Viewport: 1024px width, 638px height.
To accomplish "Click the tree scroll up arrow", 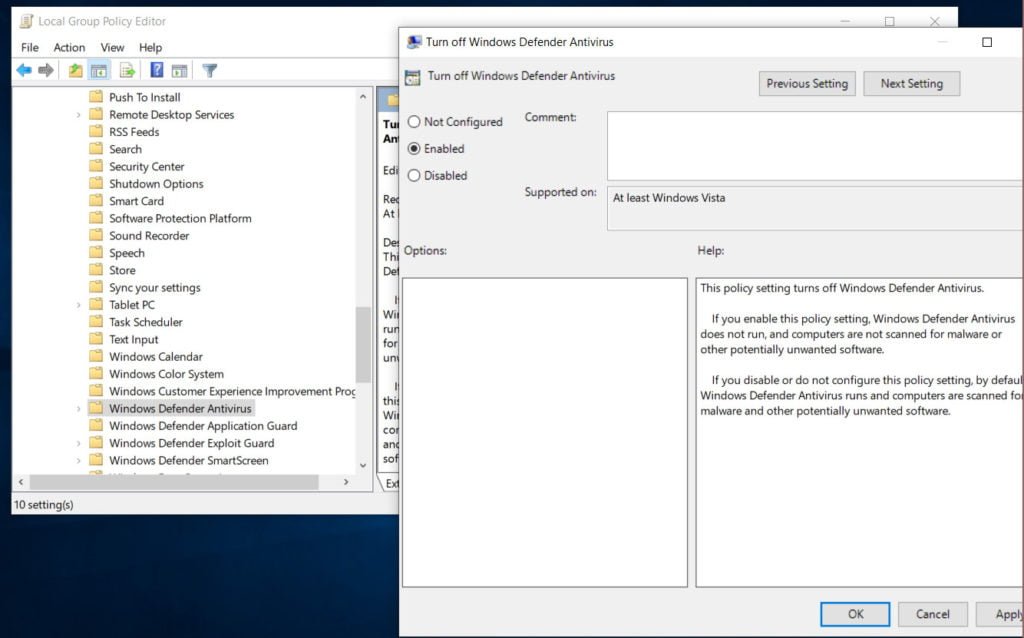I will coord(363,97).
